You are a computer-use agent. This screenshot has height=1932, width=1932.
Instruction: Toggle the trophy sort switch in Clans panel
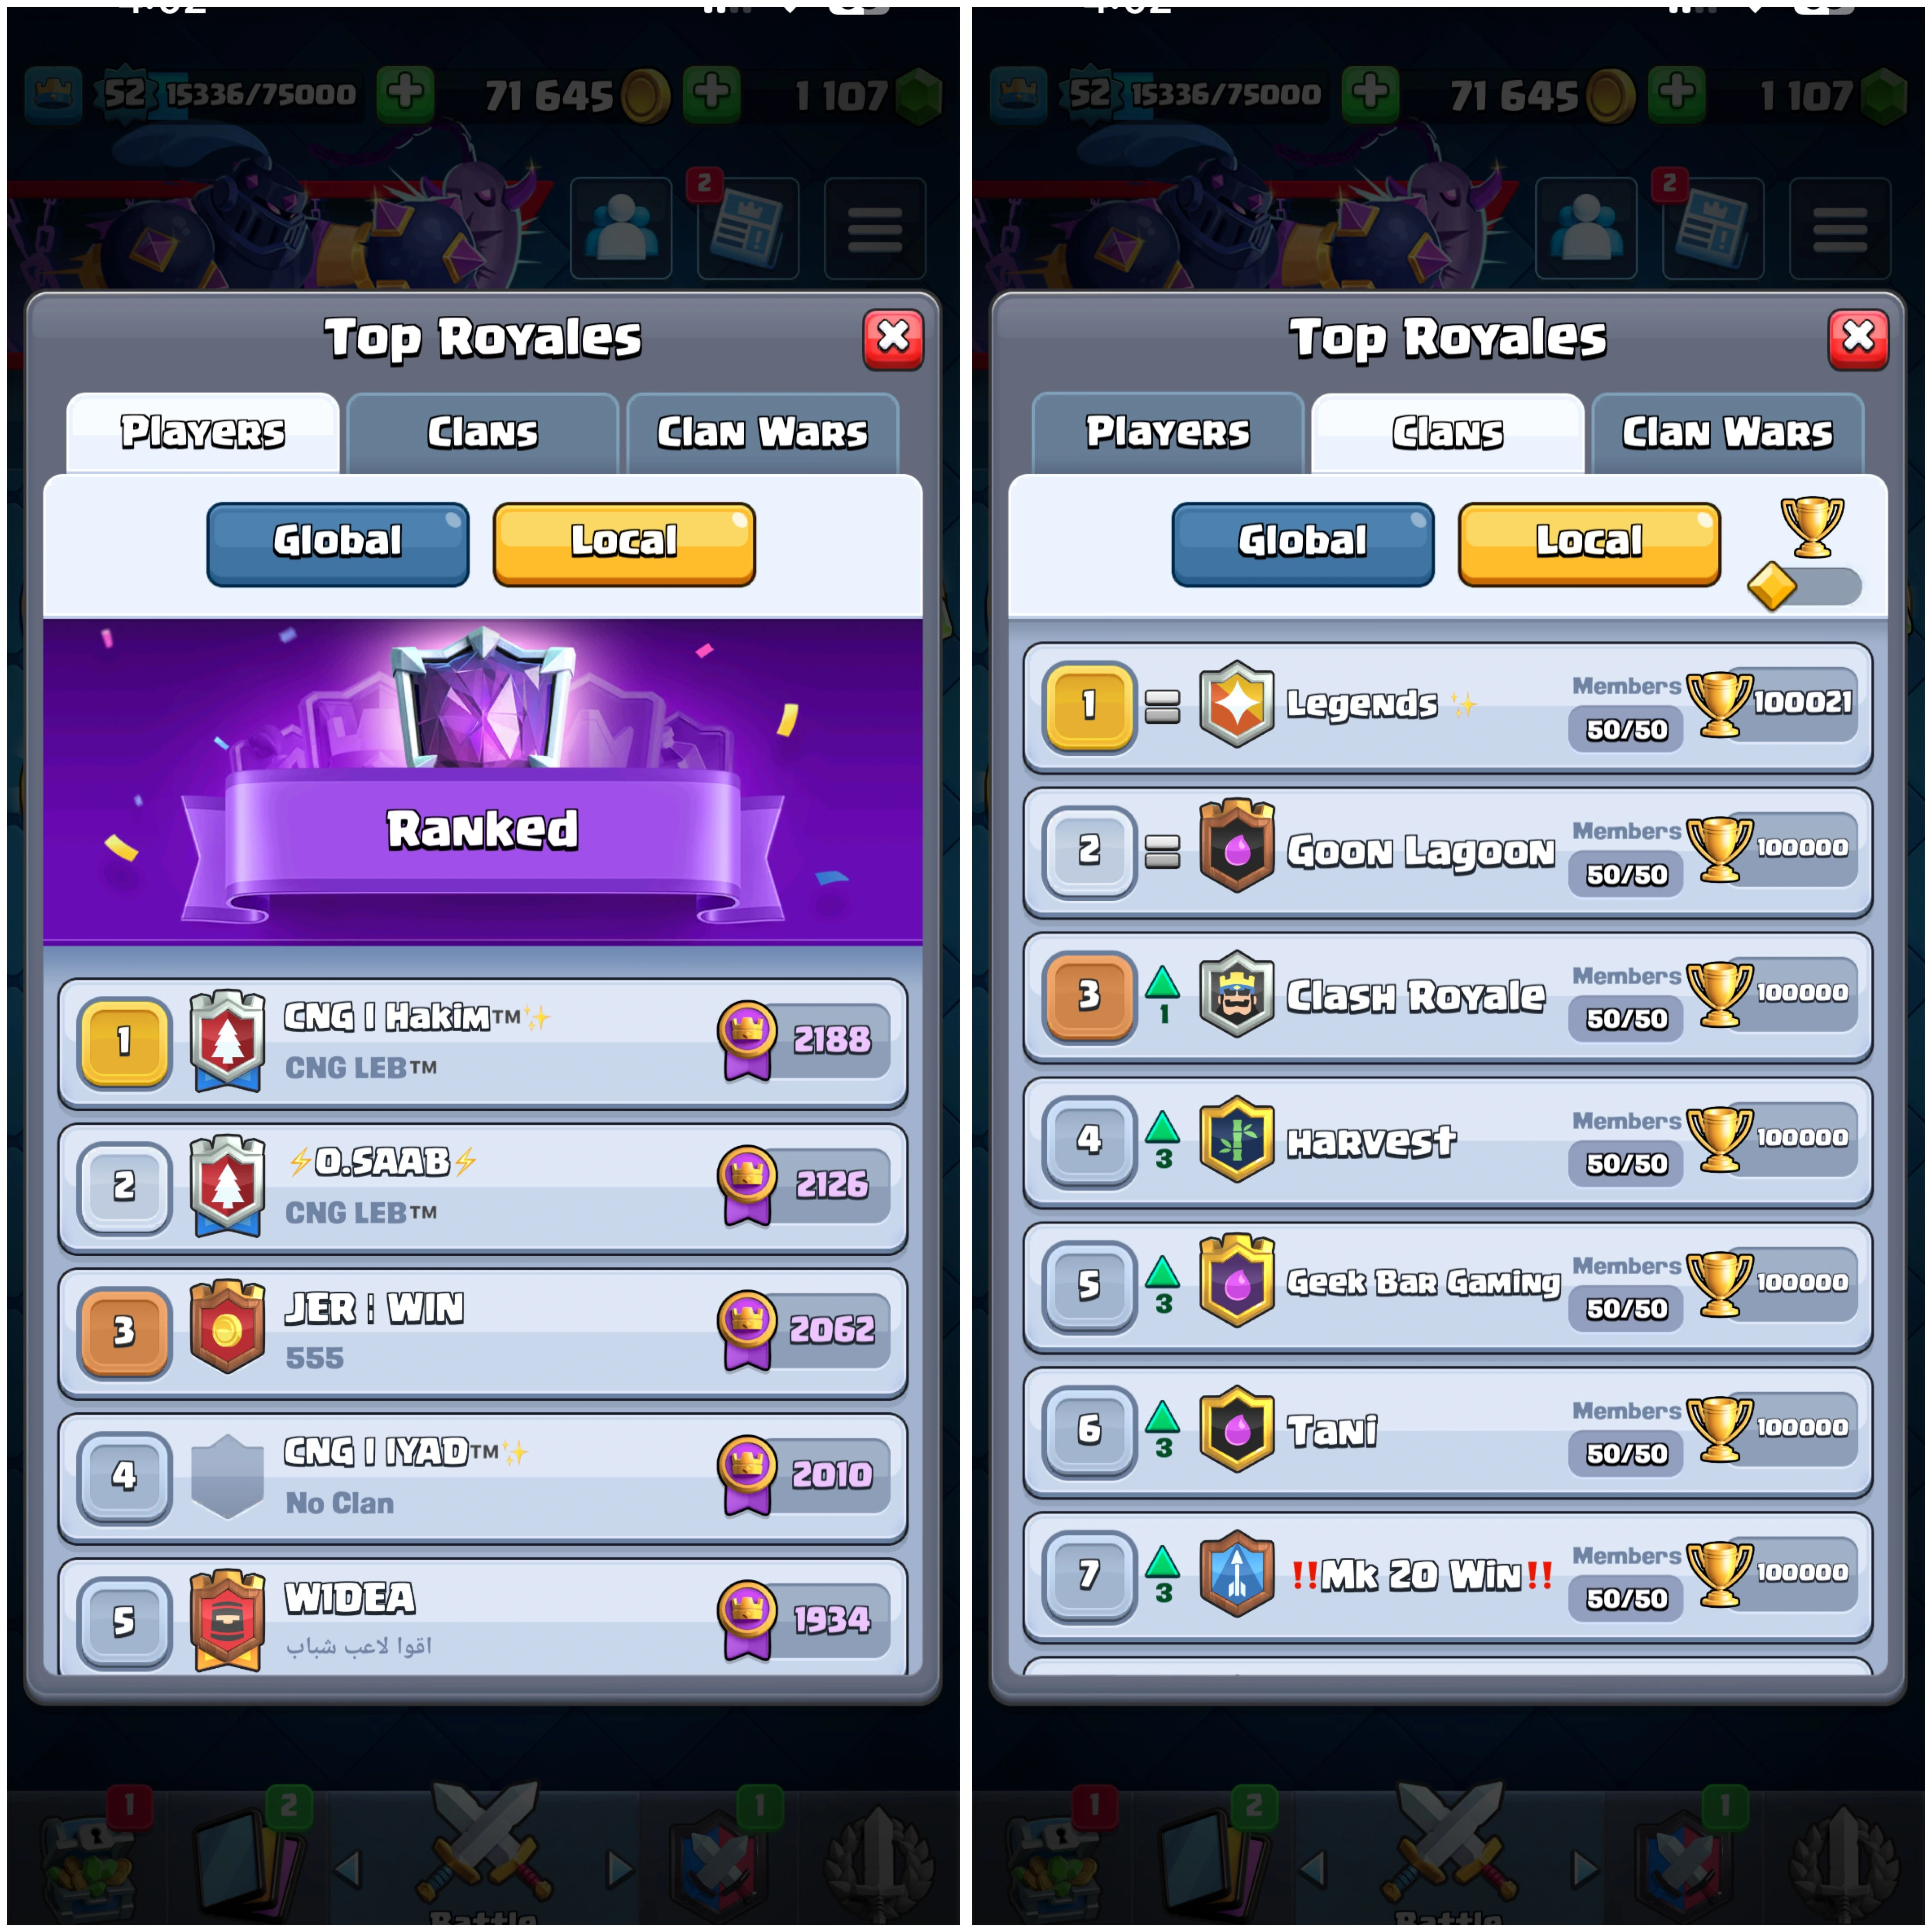tap(1805, 585)
